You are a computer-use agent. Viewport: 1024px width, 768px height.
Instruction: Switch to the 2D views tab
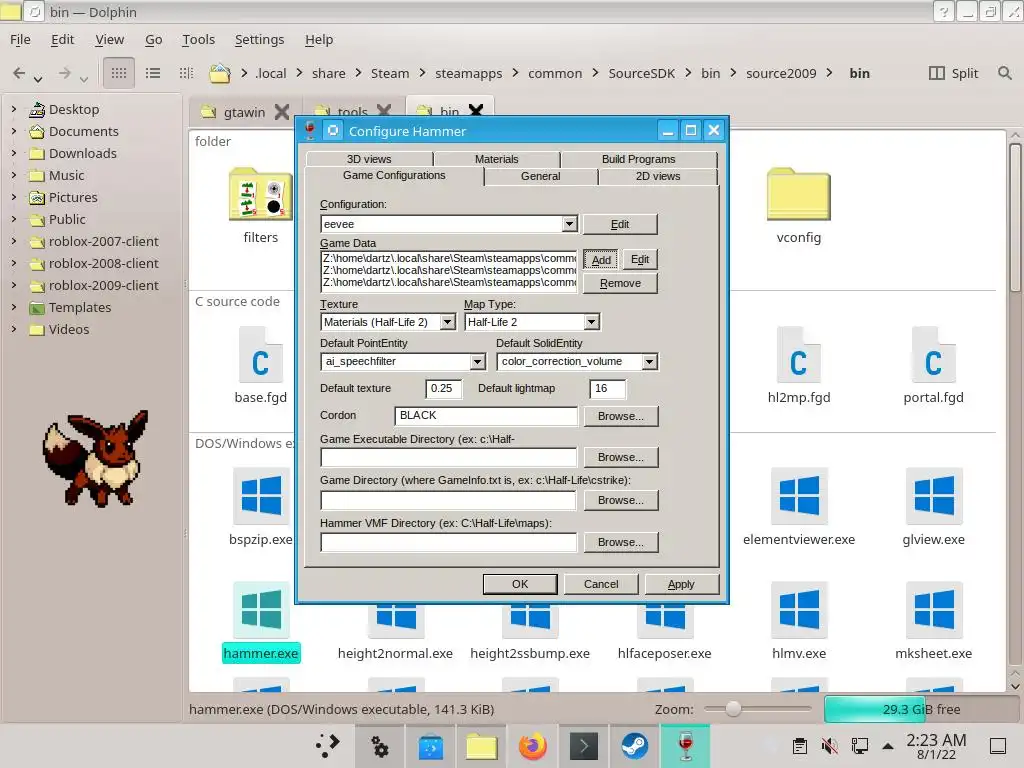click(x=658, y=176)
